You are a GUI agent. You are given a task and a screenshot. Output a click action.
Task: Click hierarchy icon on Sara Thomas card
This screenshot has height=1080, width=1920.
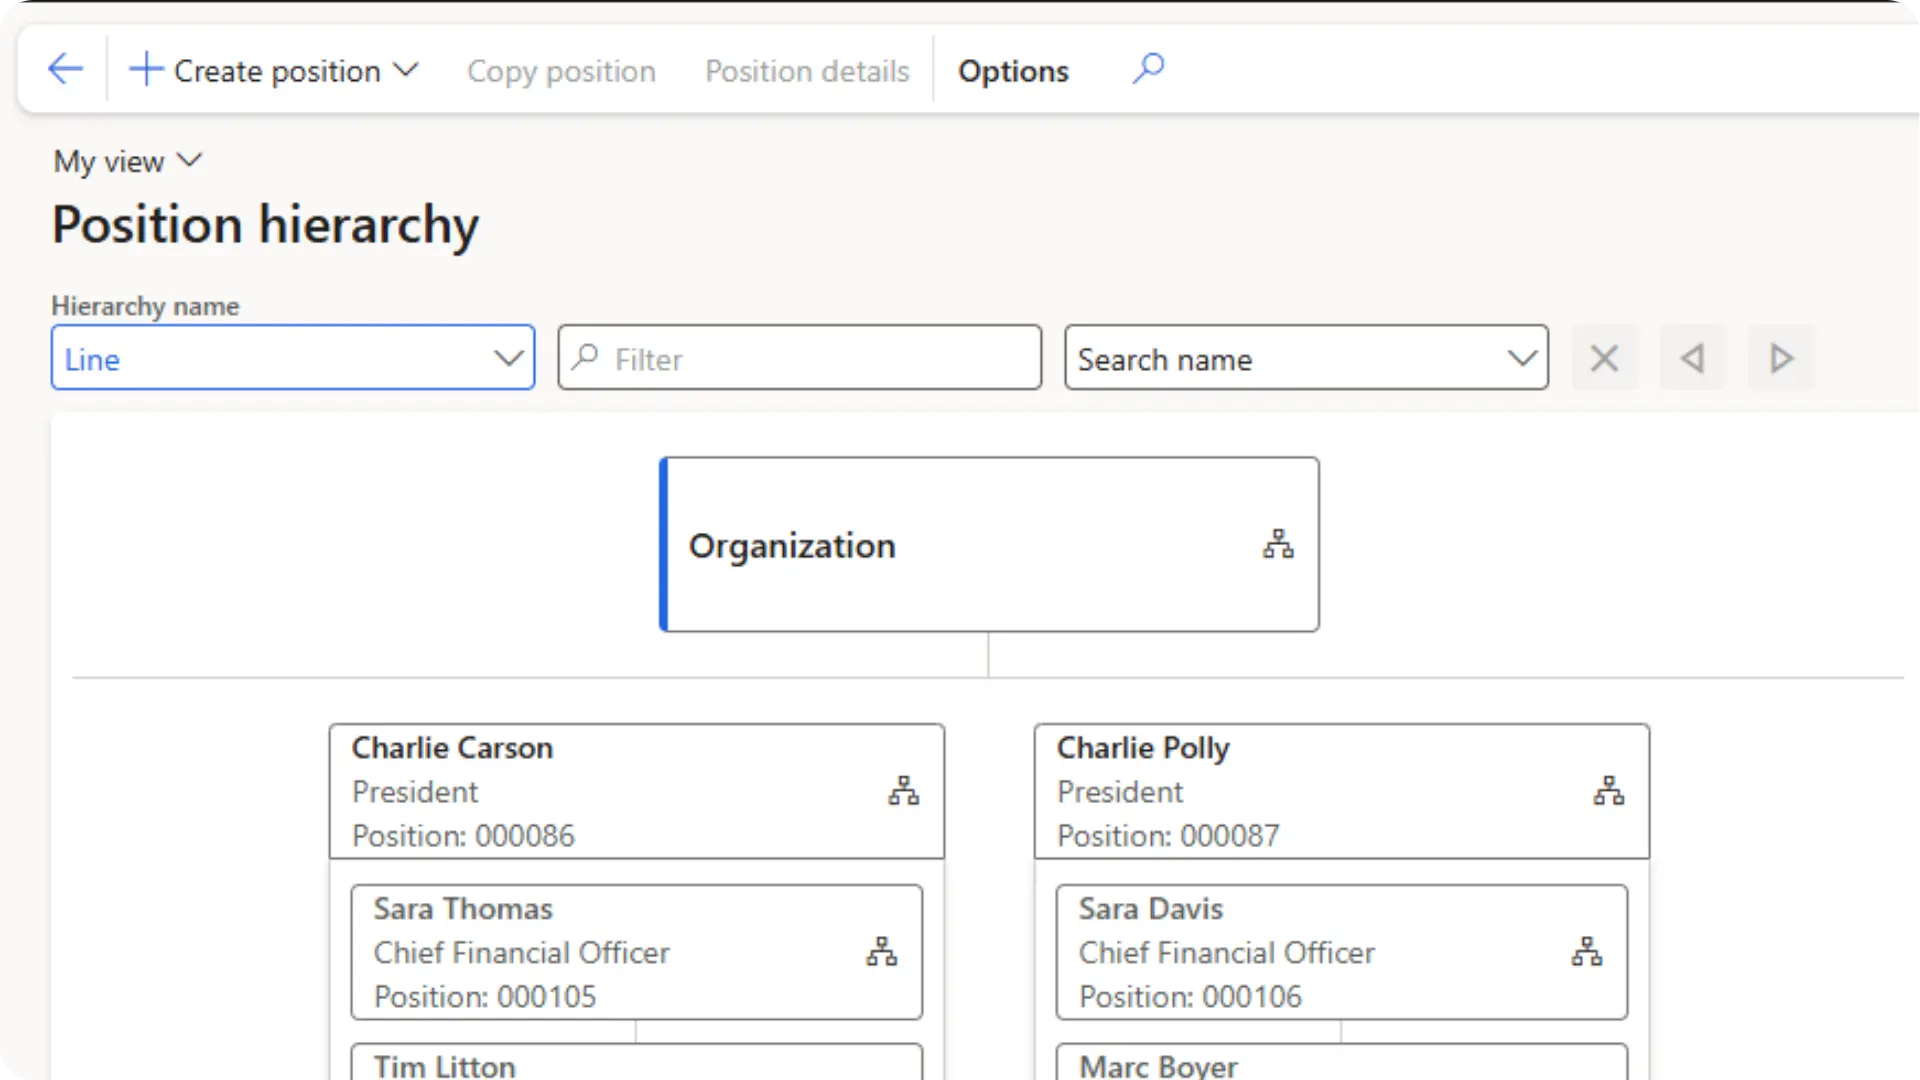coord(881,951)
